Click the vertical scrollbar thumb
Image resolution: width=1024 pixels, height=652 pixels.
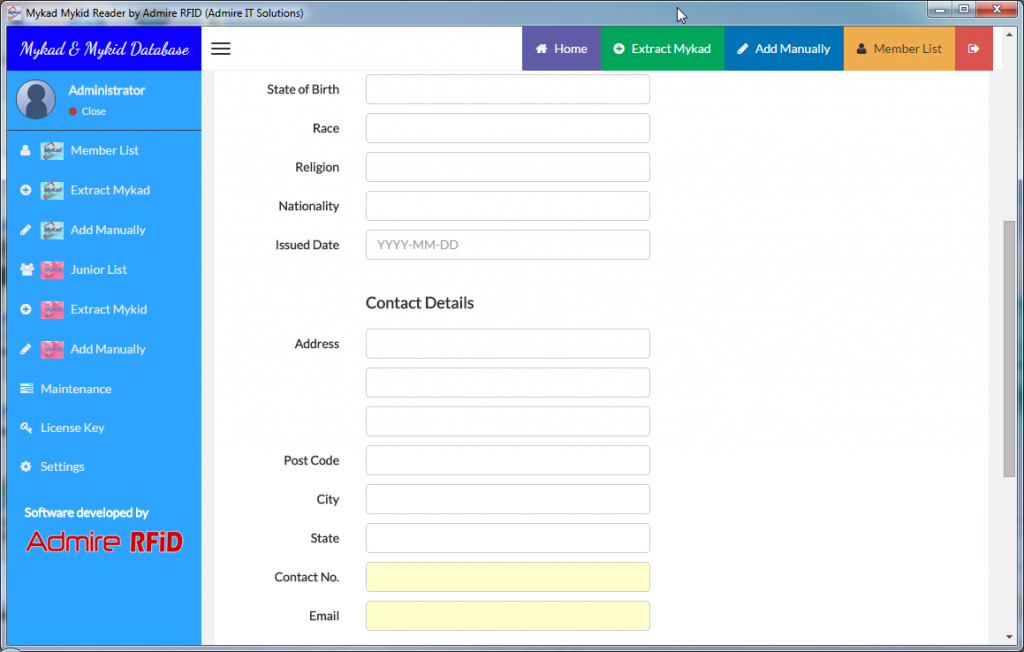coord(1008,348)
